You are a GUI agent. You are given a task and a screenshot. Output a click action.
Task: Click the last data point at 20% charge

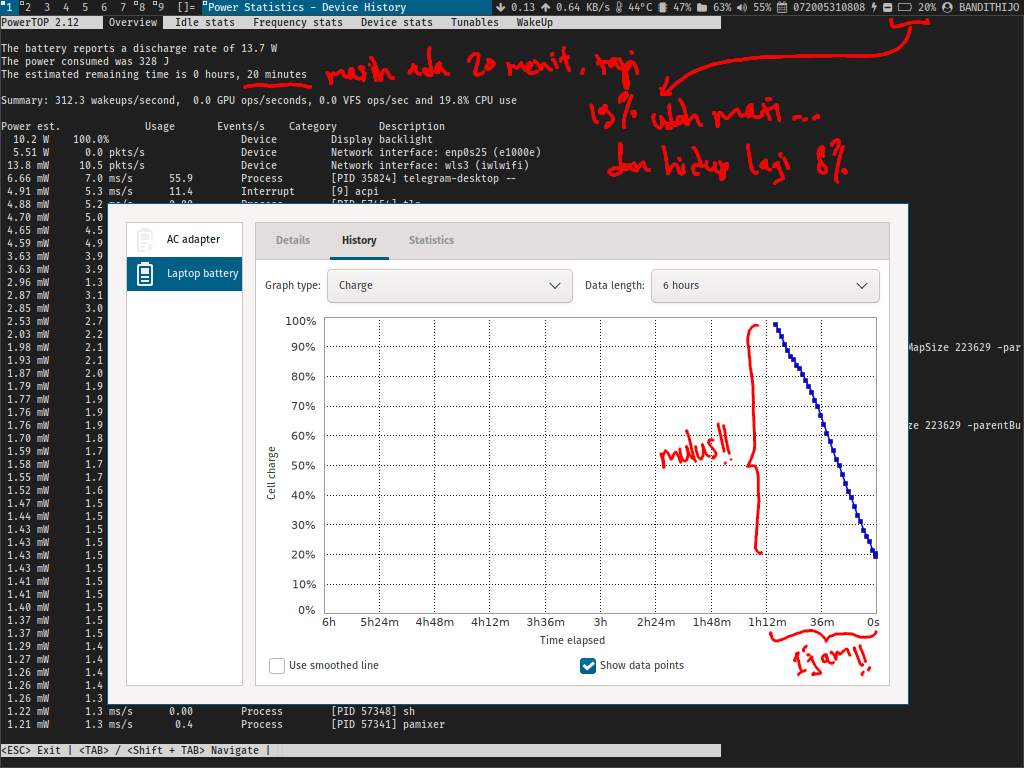(875, 555)
